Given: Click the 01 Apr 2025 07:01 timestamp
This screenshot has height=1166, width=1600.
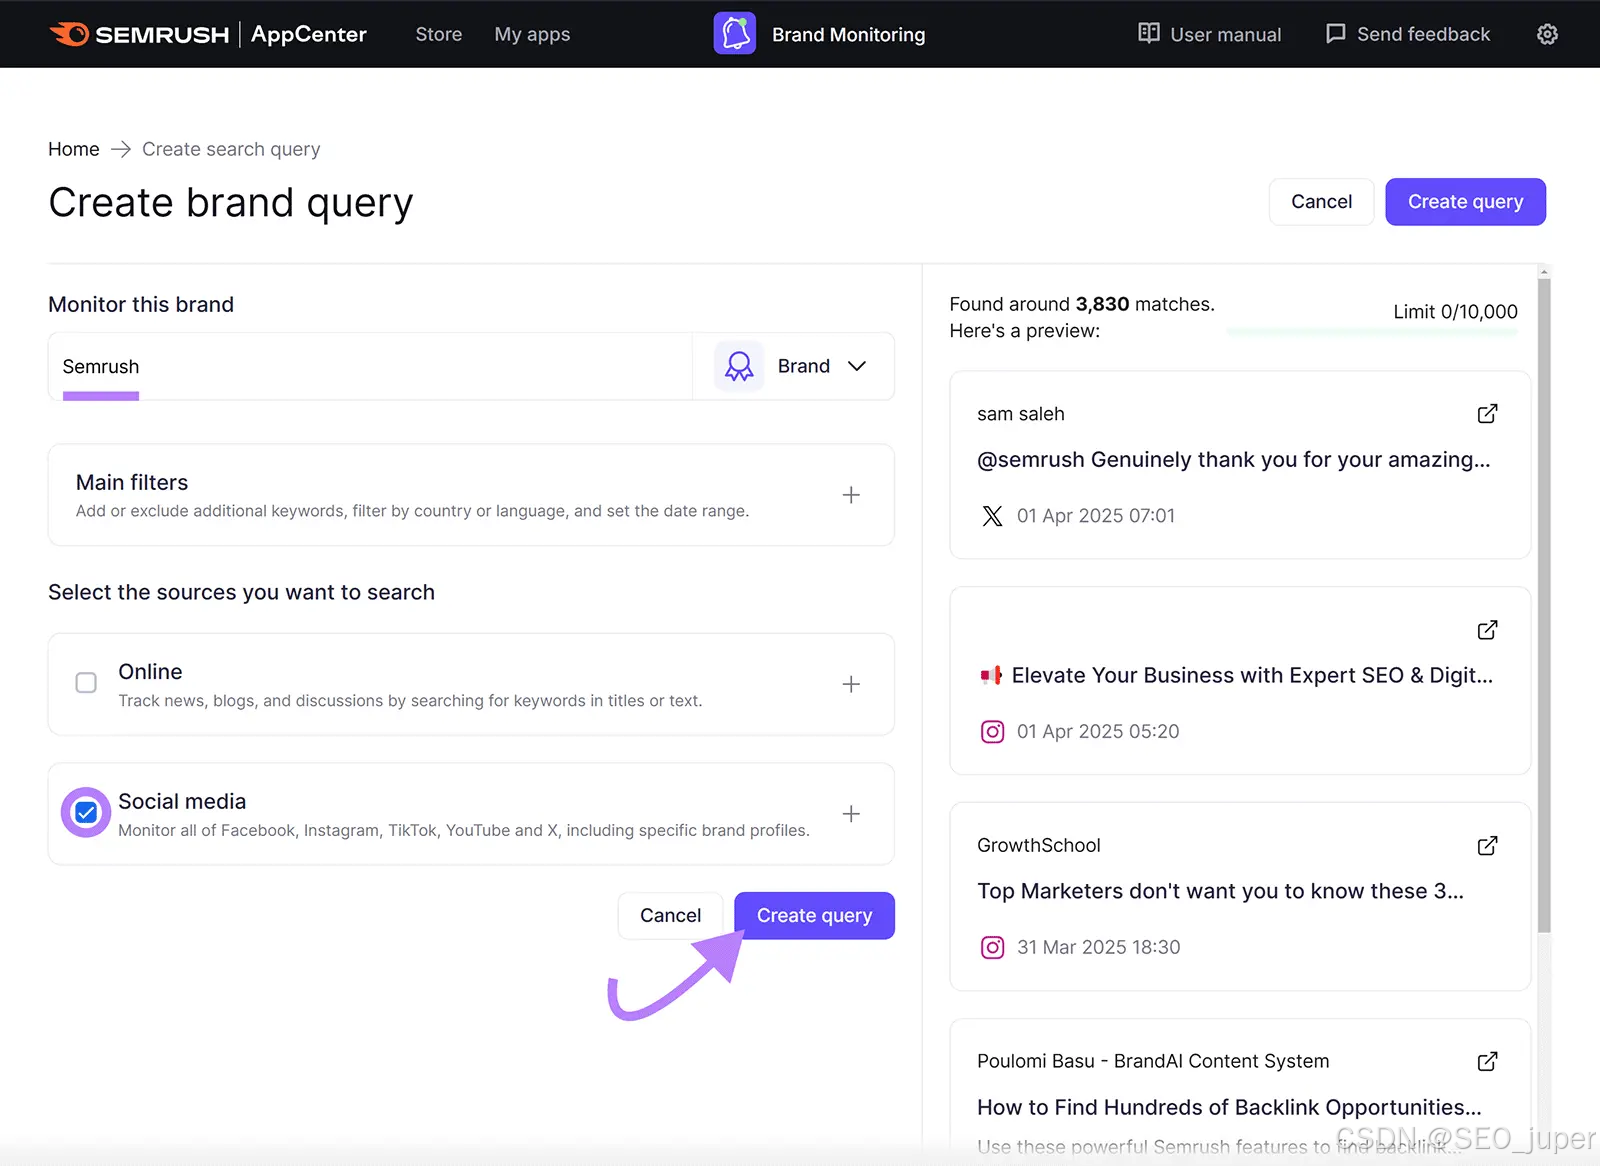Looking at the screenshot, I should tap(1096, 516).
